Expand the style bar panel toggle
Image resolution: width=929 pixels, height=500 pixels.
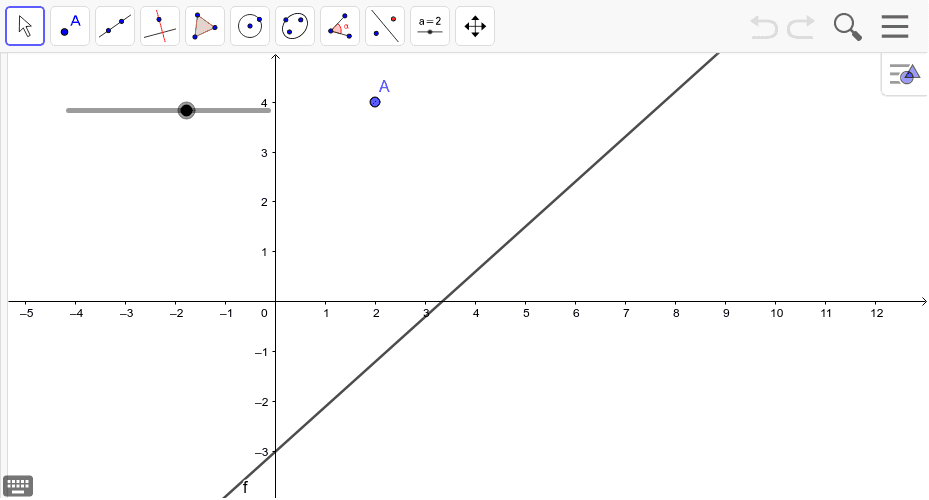pyautogui.click(x=904, y=74)
